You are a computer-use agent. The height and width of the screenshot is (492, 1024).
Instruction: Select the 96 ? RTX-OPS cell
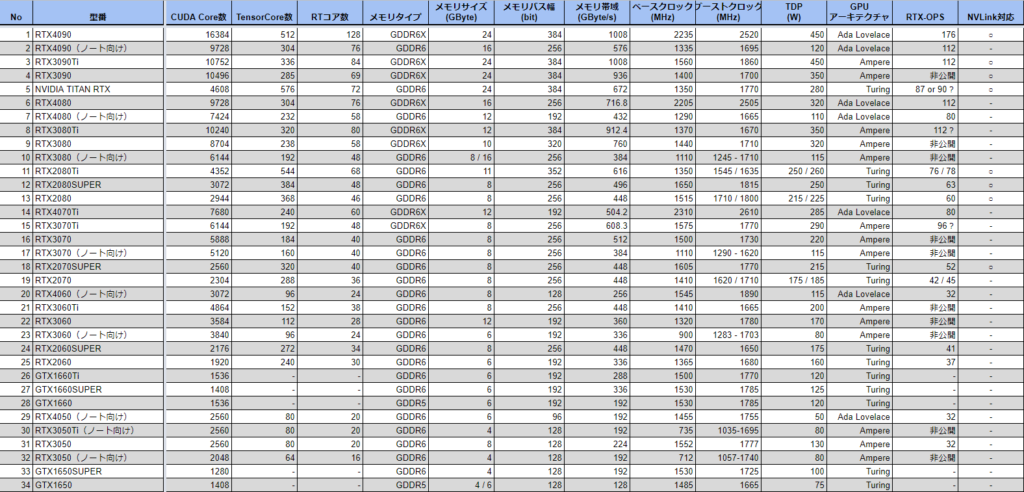pyautogui.click(x=925, y=226)
